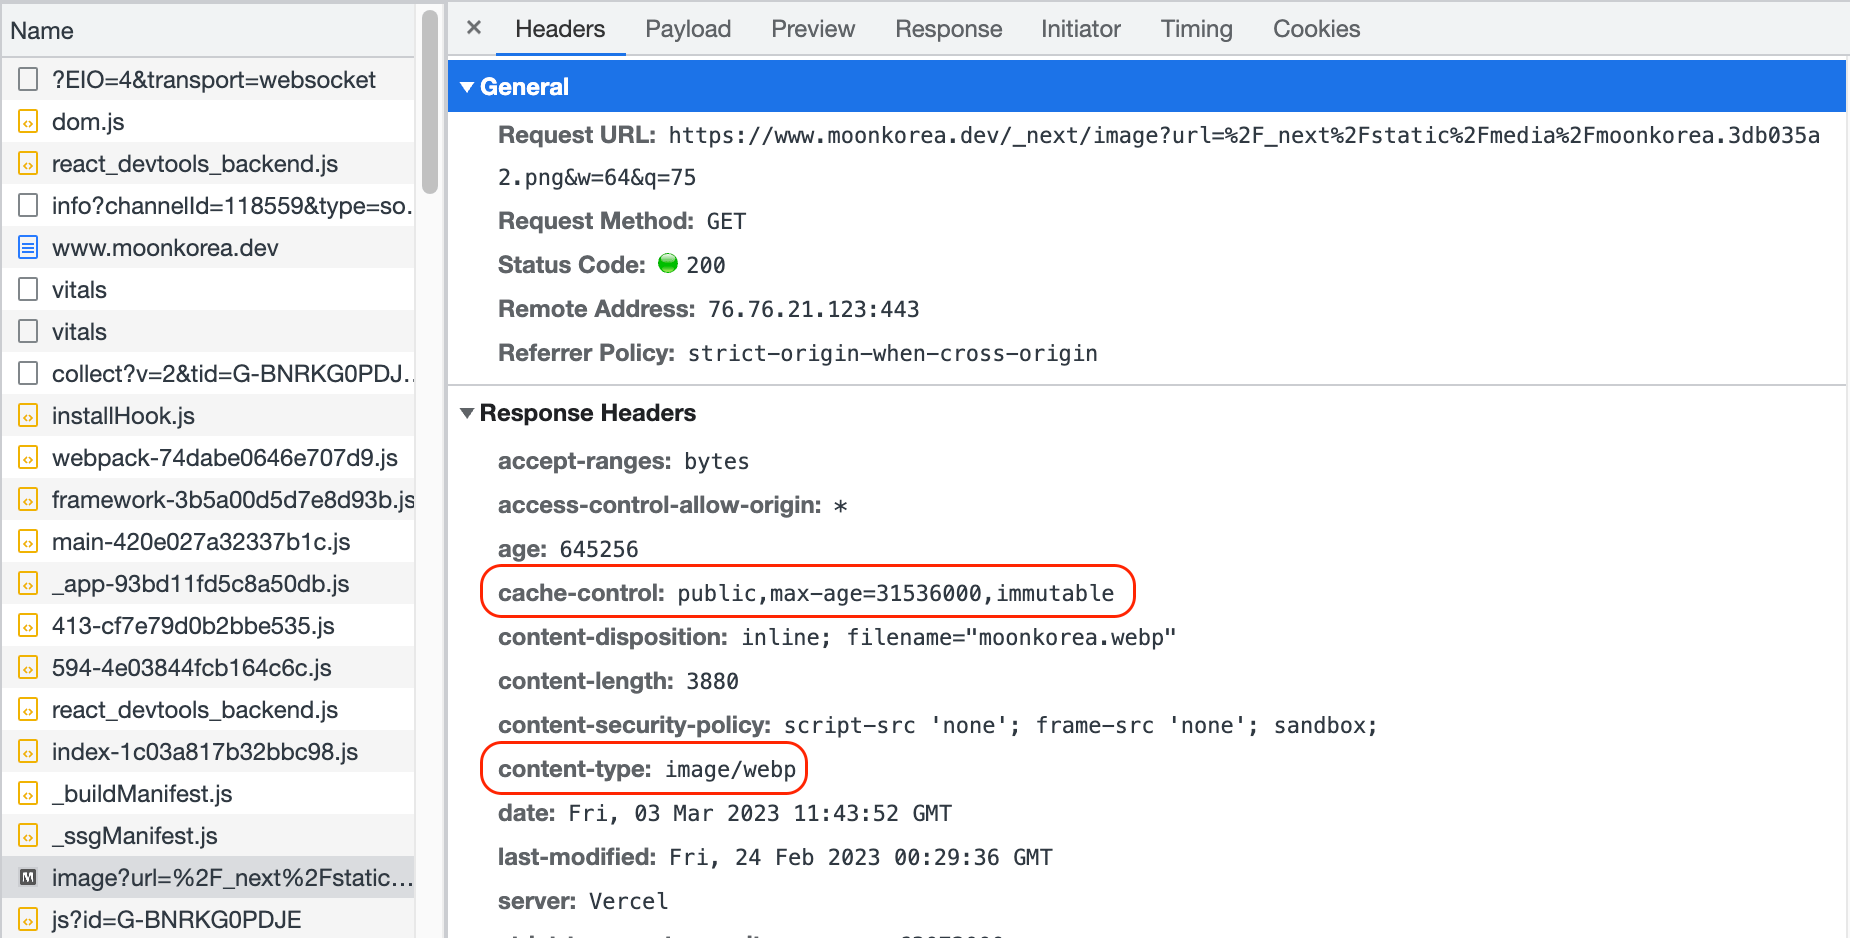The width and height of the screenshot is (1850, 938).
Task: Close the request details panel
Action: tap(474, 28)
